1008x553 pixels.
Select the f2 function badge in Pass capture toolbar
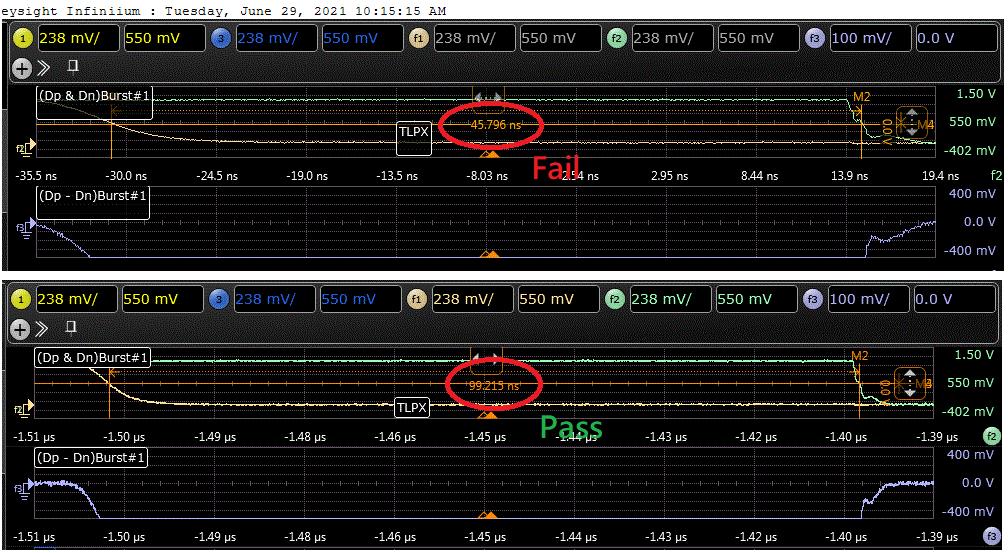click(x=618, y=299)
